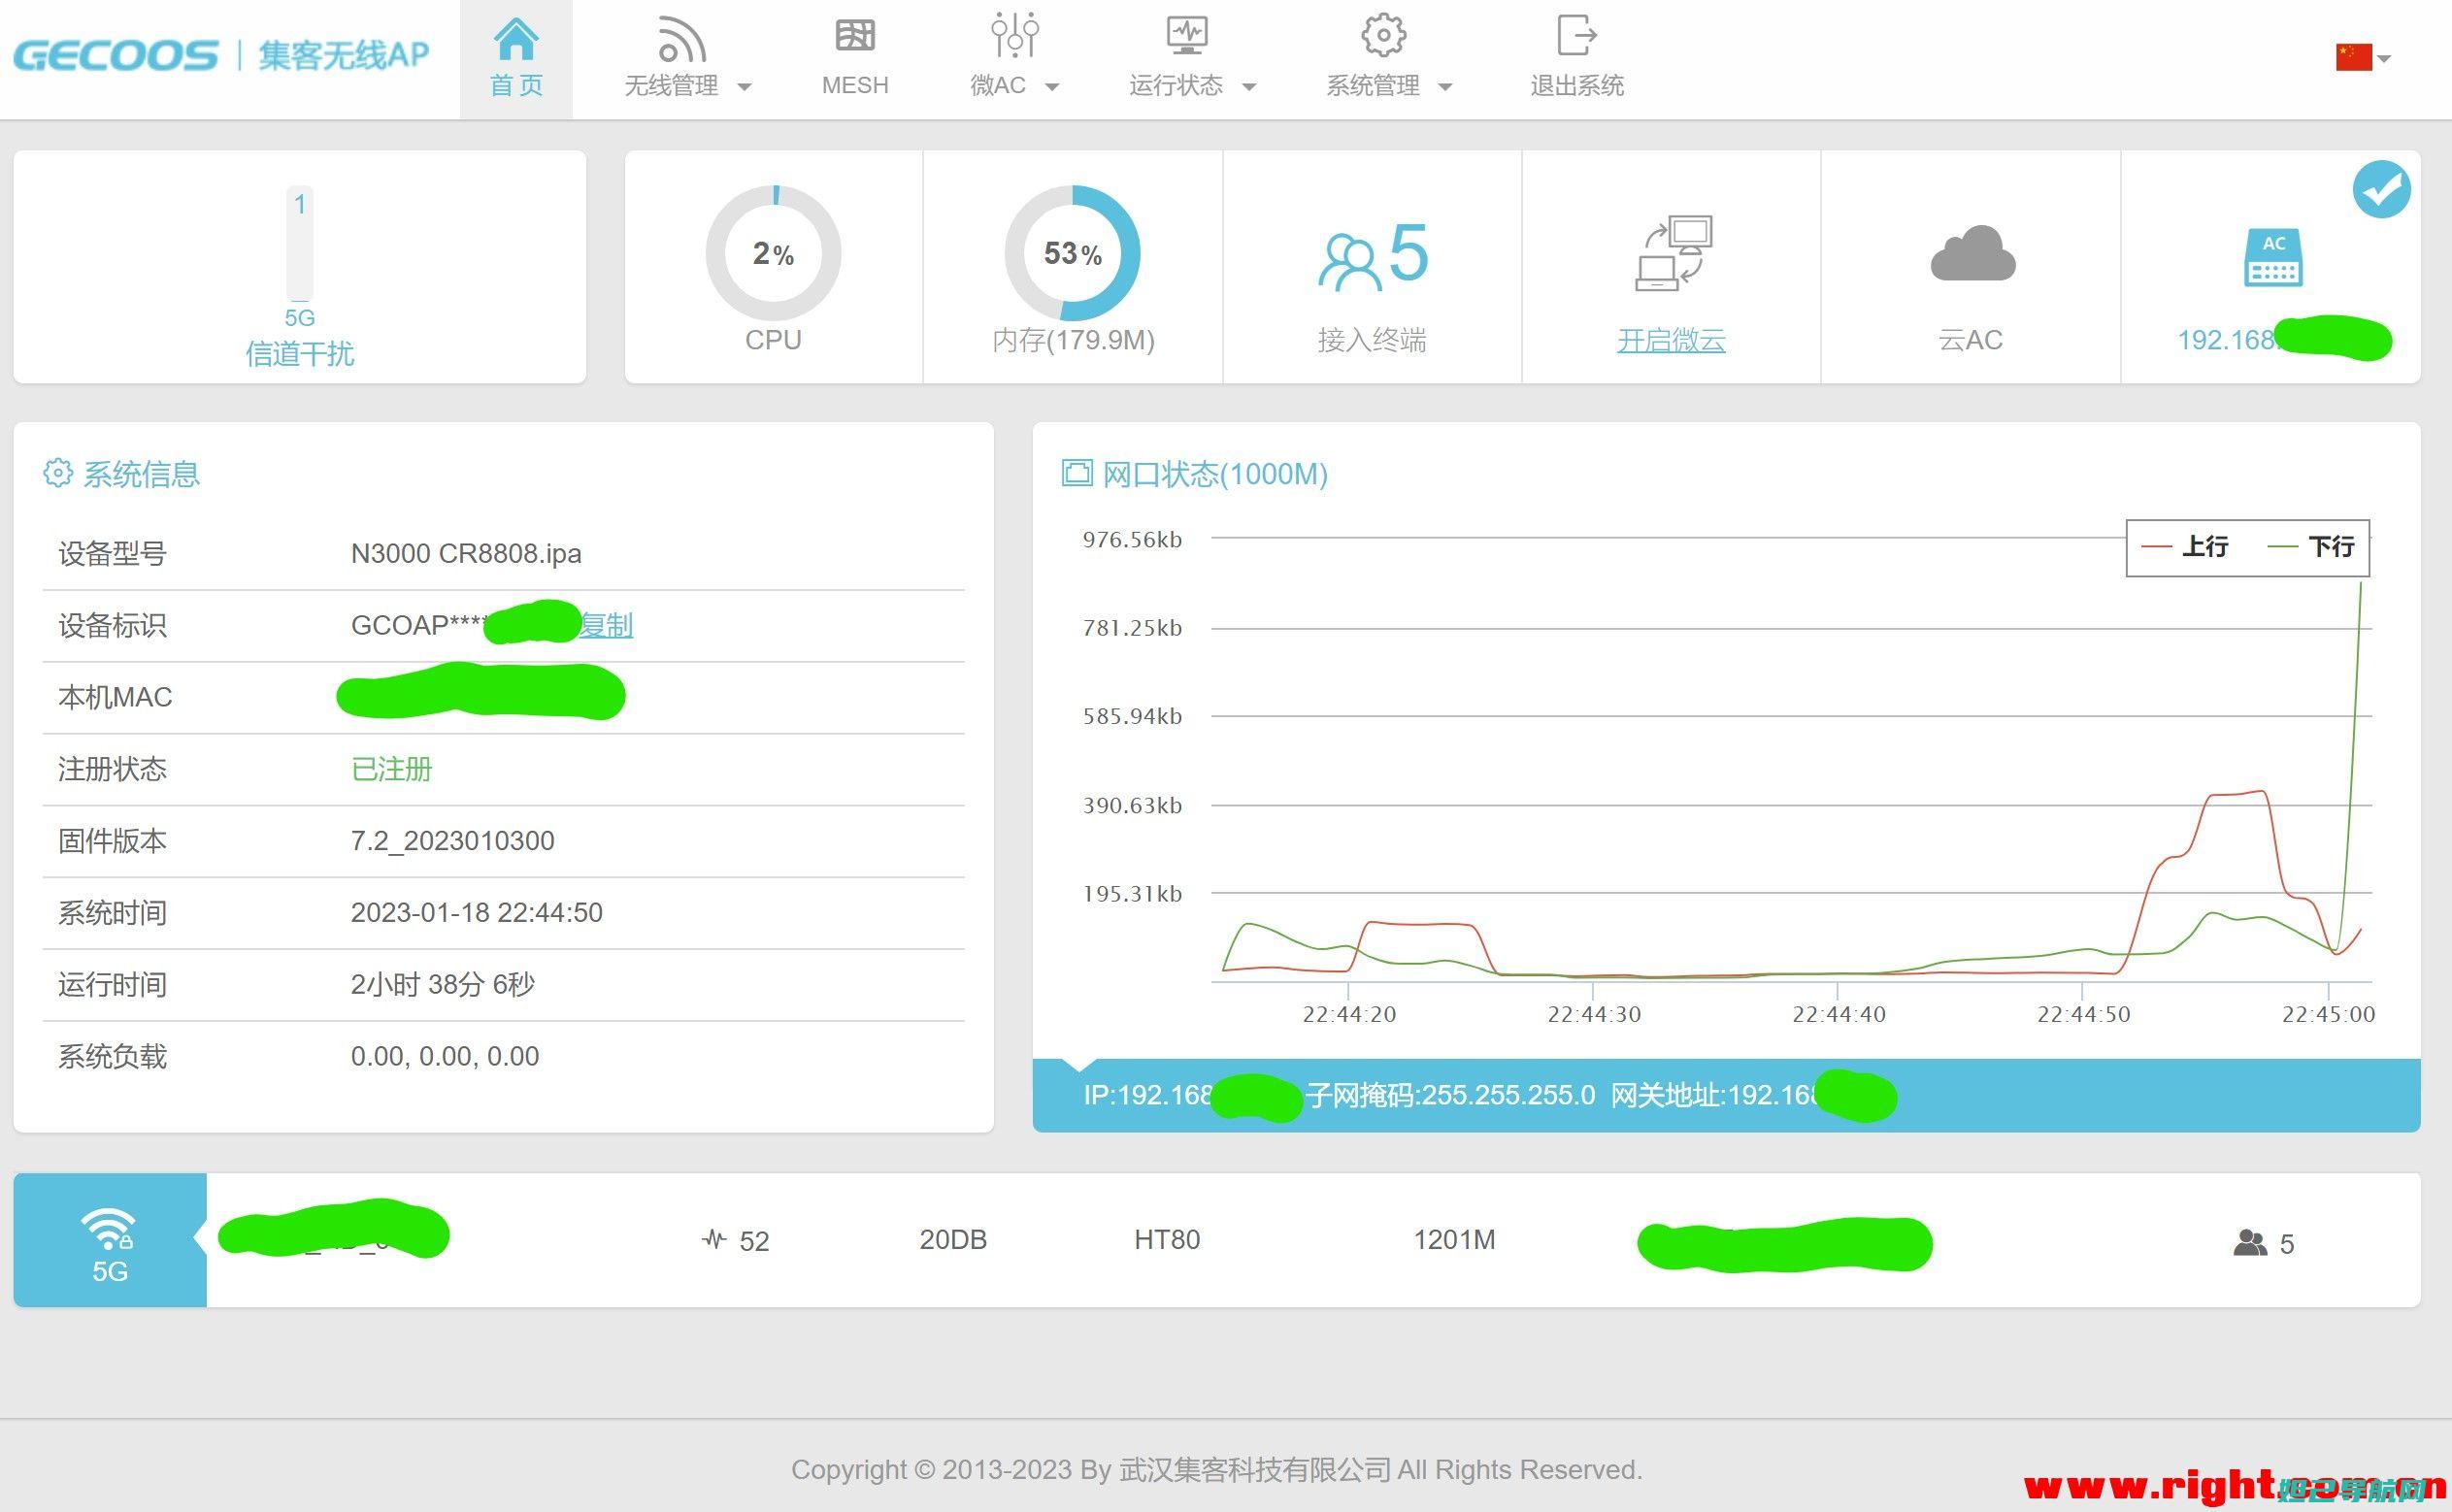Click uptime value 2小时 38分 6秒
Image resolution: width=2452 pixels, height=1512 pixels.
click(442, 985)
